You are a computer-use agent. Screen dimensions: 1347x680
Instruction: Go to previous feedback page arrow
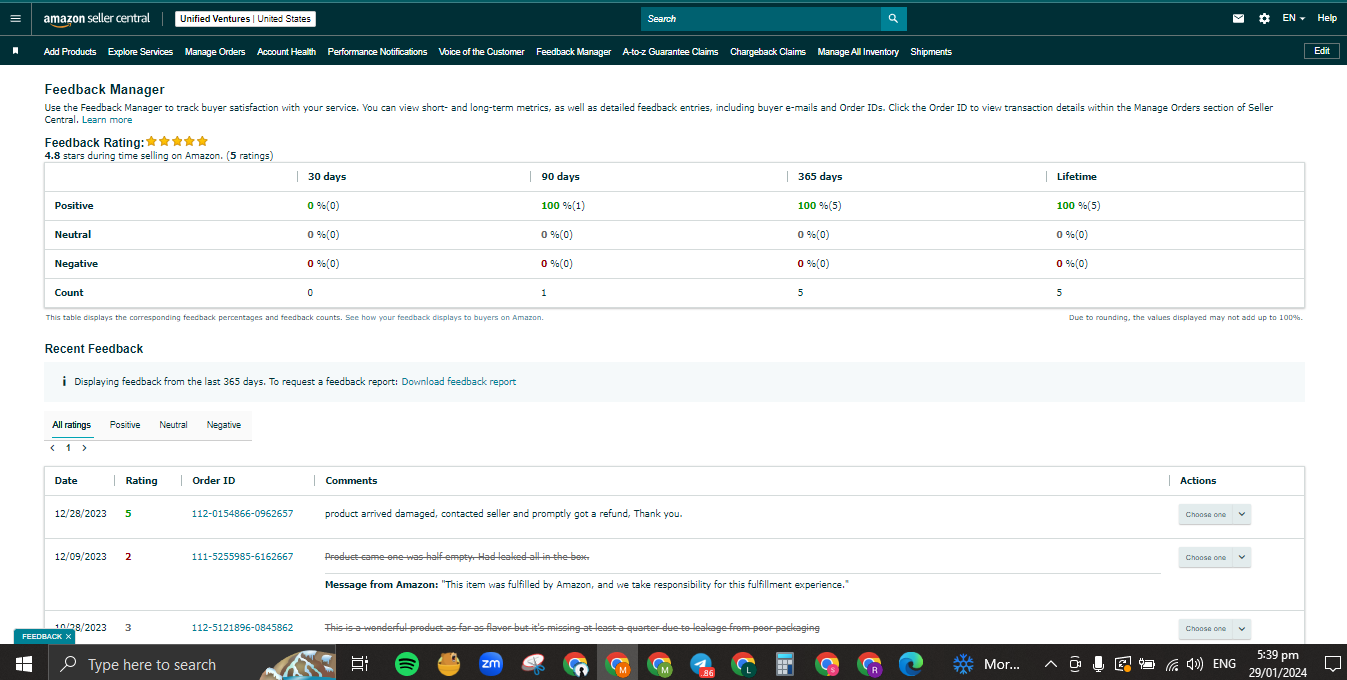click(x=52, y=448)
